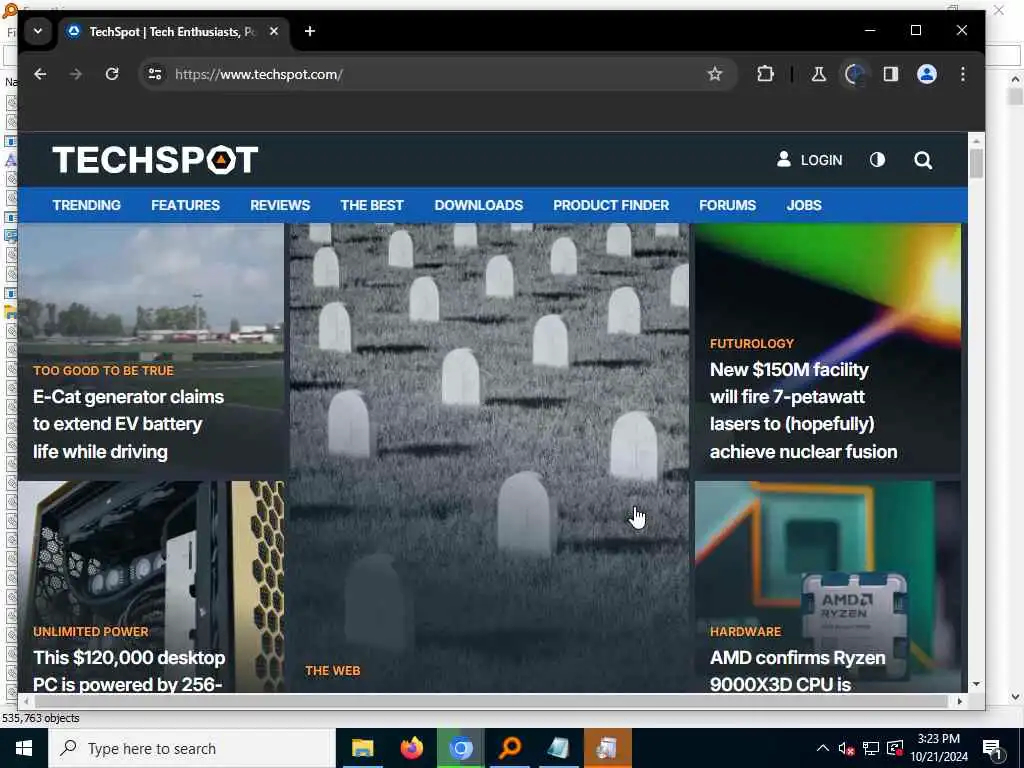Screen dimensions: 1024x768
Task: Open the magnifier search app on taskbar
Action: point(510,748)
